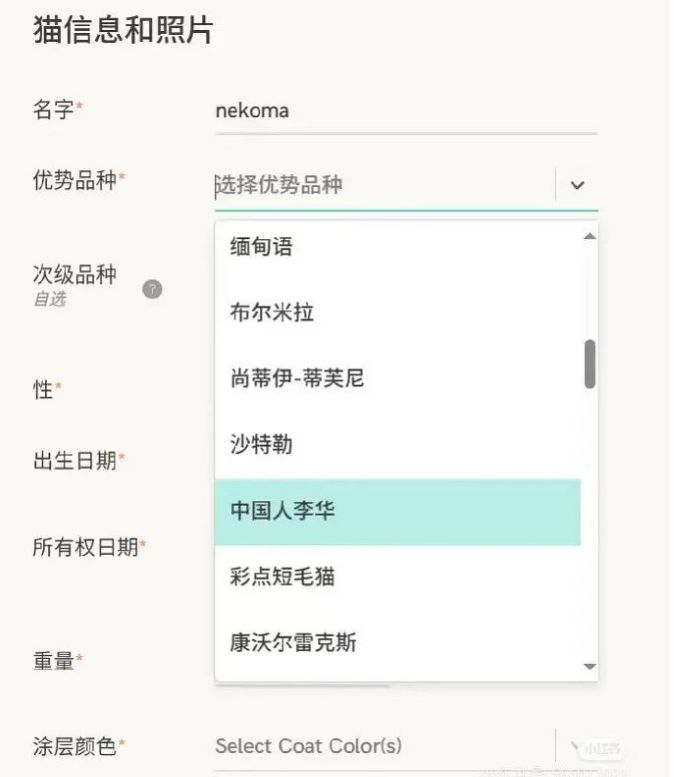
Task: Click the 所有权日期 field label
Action: 85,547
